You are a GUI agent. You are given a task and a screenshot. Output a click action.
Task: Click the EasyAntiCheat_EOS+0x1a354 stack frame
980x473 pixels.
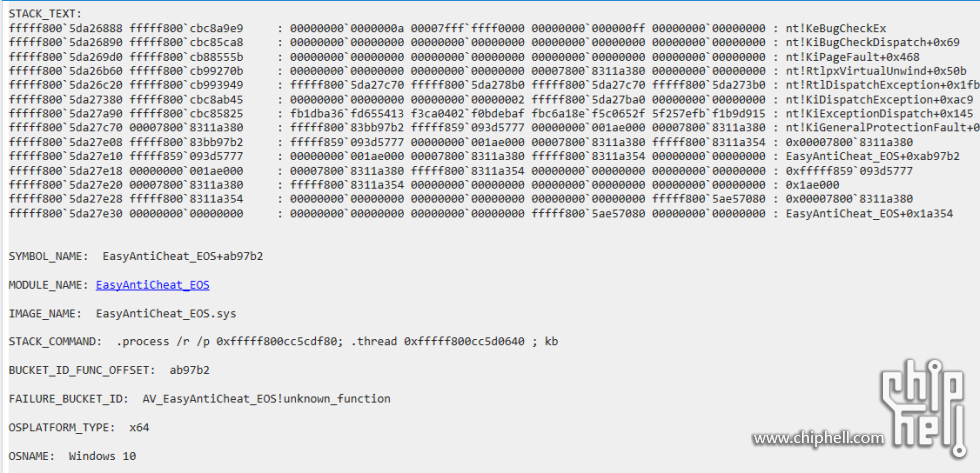(869, 214)
